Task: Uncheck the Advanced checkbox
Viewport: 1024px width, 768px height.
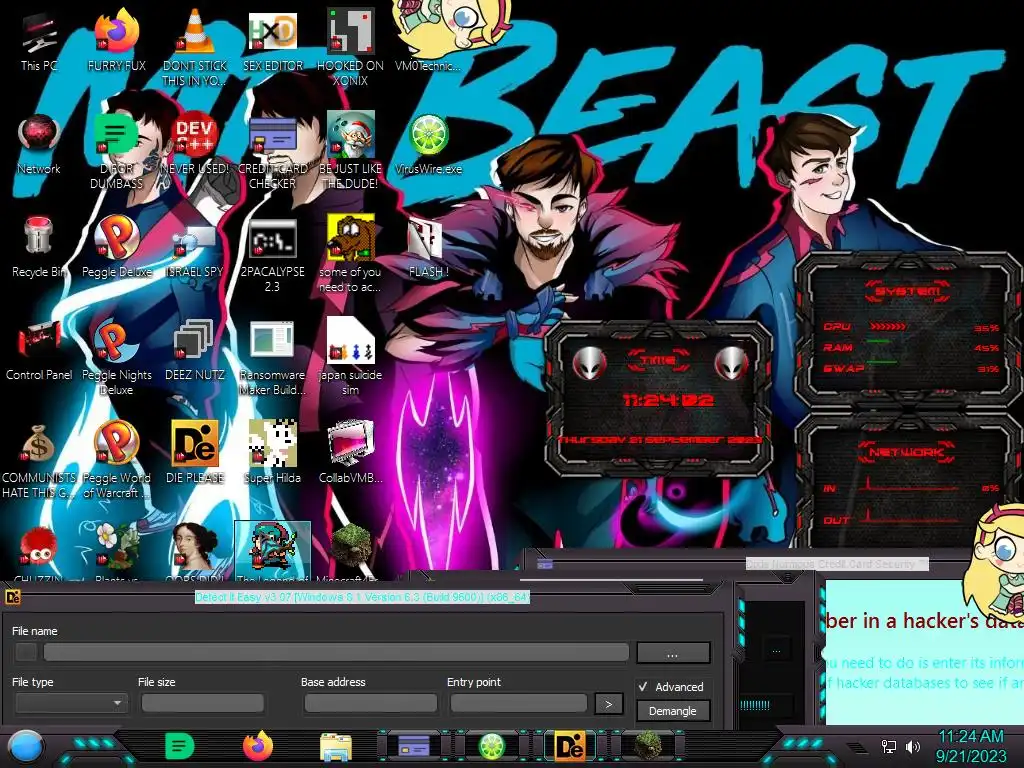Action: [x=643, y=686]
